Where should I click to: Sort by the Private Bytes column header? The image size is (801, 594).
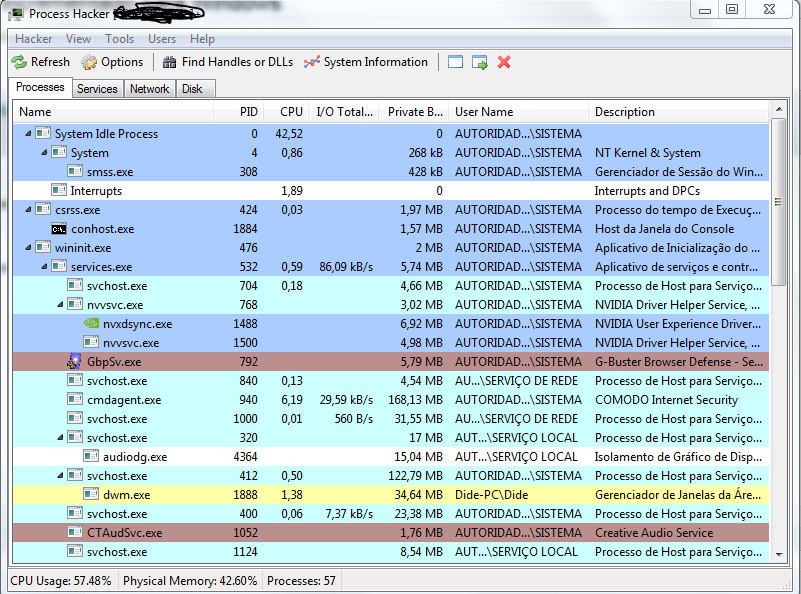tap(414, 112)
